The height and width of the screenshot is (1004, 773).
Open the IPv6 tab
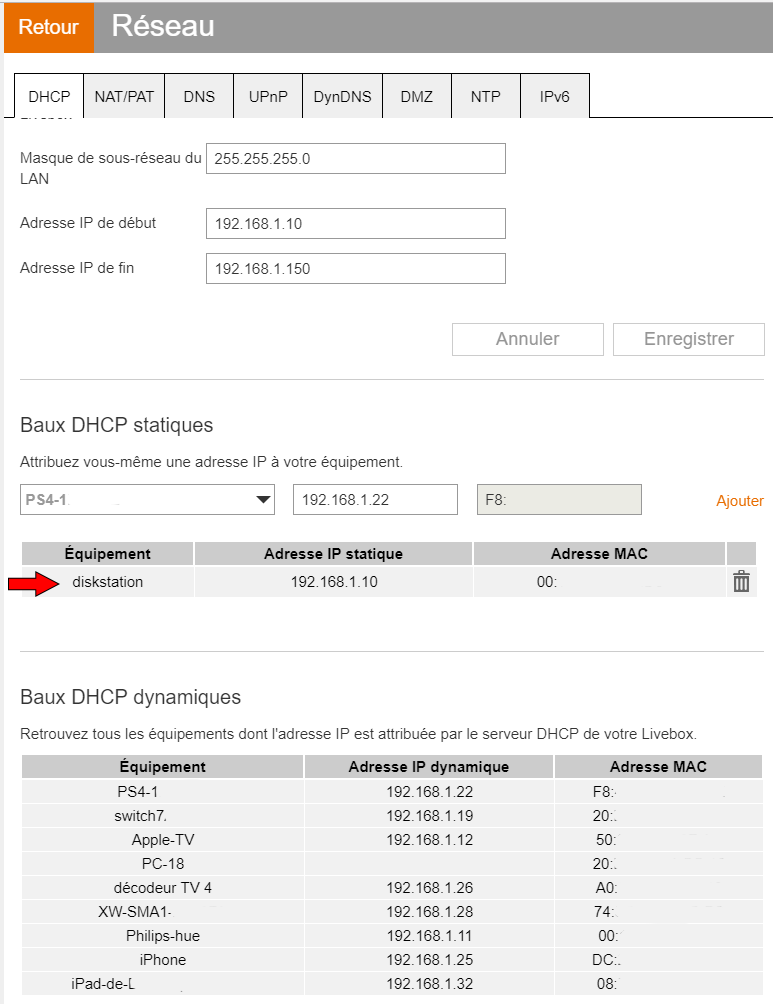555,97
